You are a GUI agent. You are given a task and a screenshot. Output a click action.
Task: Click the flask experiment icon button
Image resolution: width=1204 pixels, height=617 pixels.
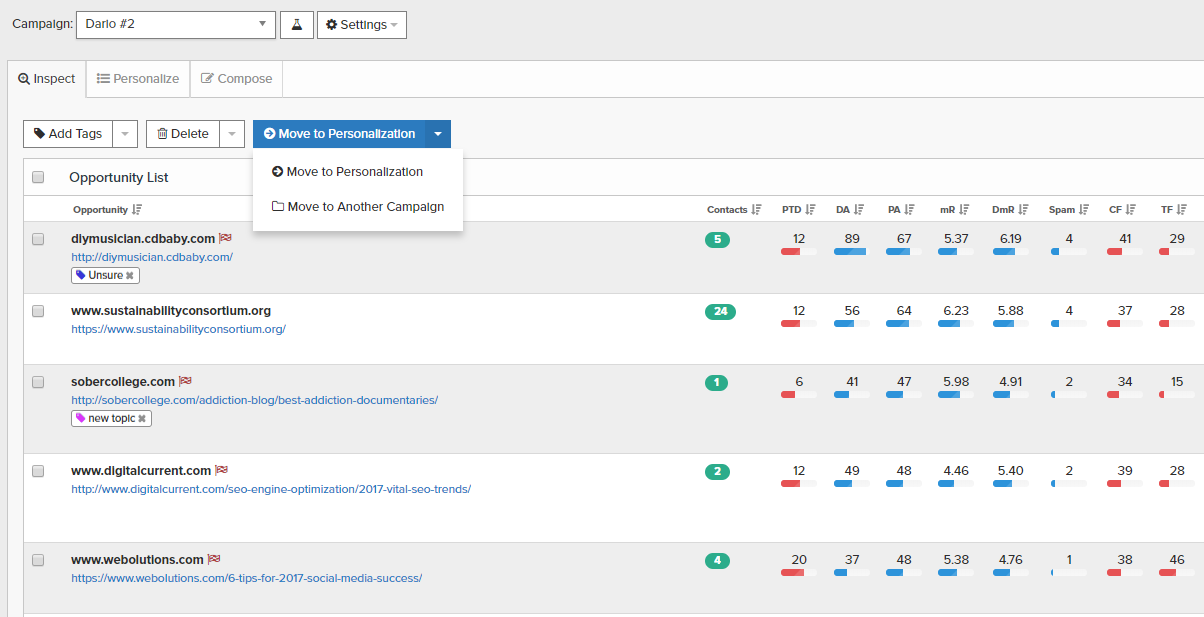pyautogui.click(x=296, y=25)
